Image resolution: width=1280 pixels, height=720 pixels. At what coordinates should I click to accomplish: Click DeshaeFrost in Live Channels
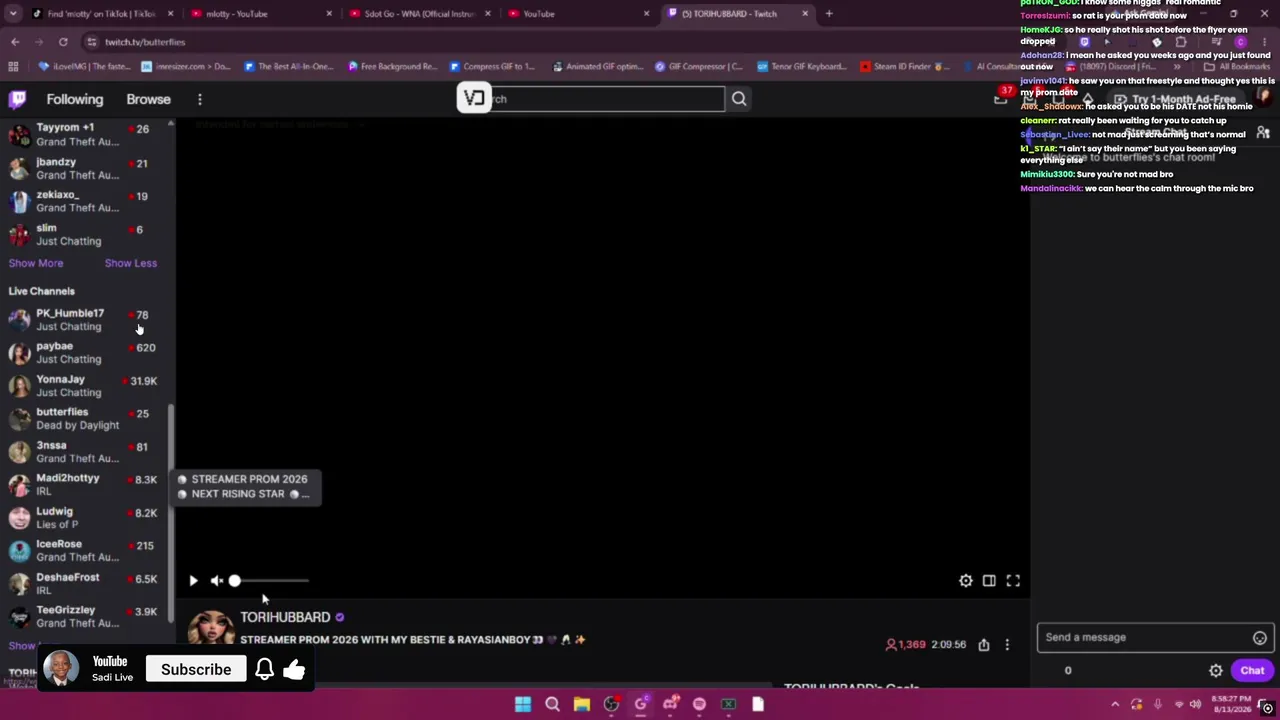coord(80,583)
